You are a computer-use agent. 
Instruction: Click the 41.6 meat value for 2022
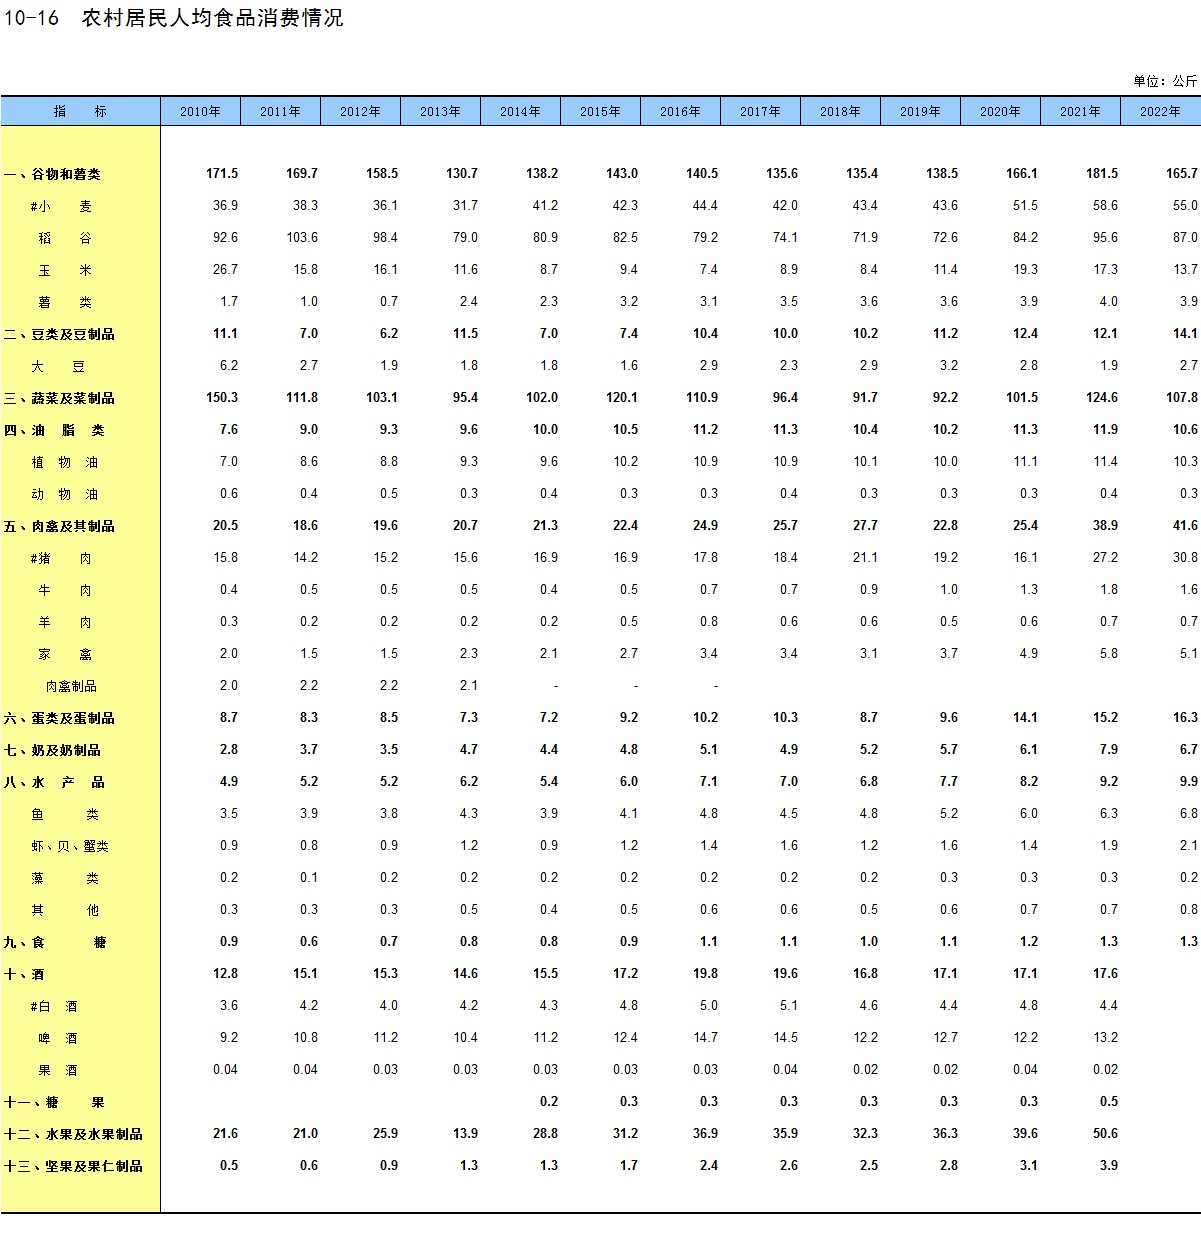click(x=1185, y=526)
